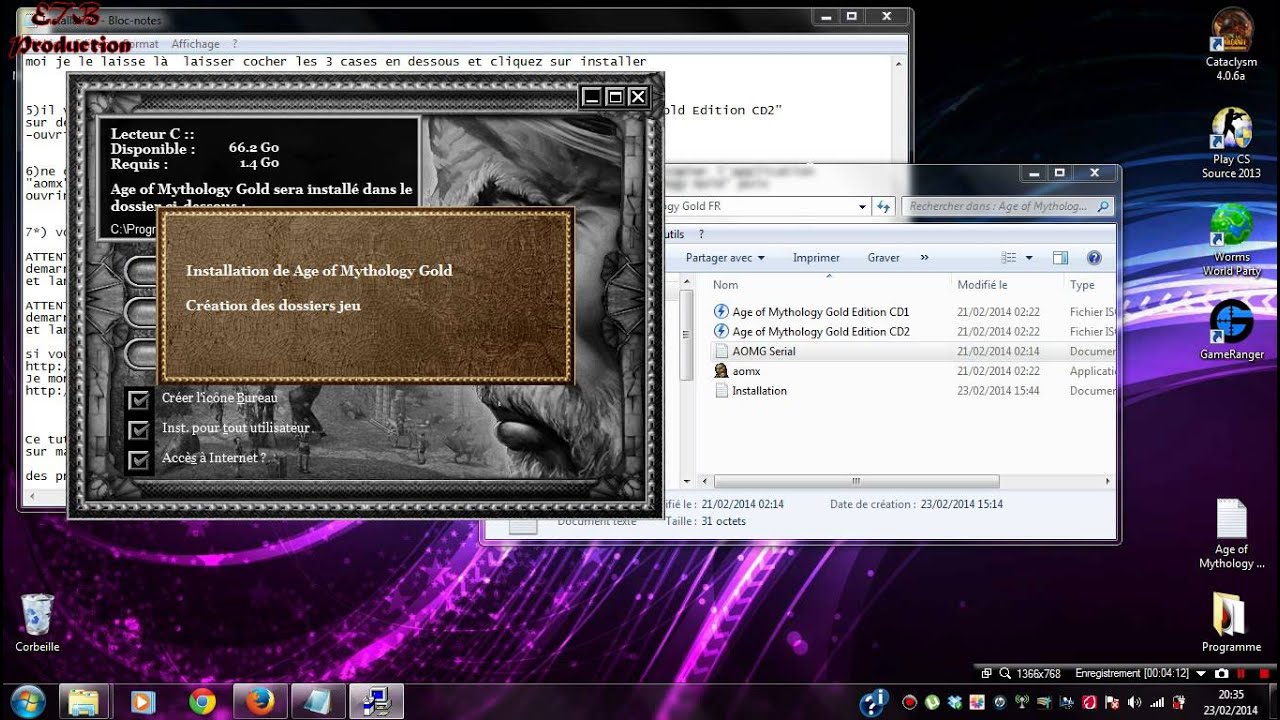Open the Windows Start menu
This screenshot has height=720, width=1280.
(27, 701)
